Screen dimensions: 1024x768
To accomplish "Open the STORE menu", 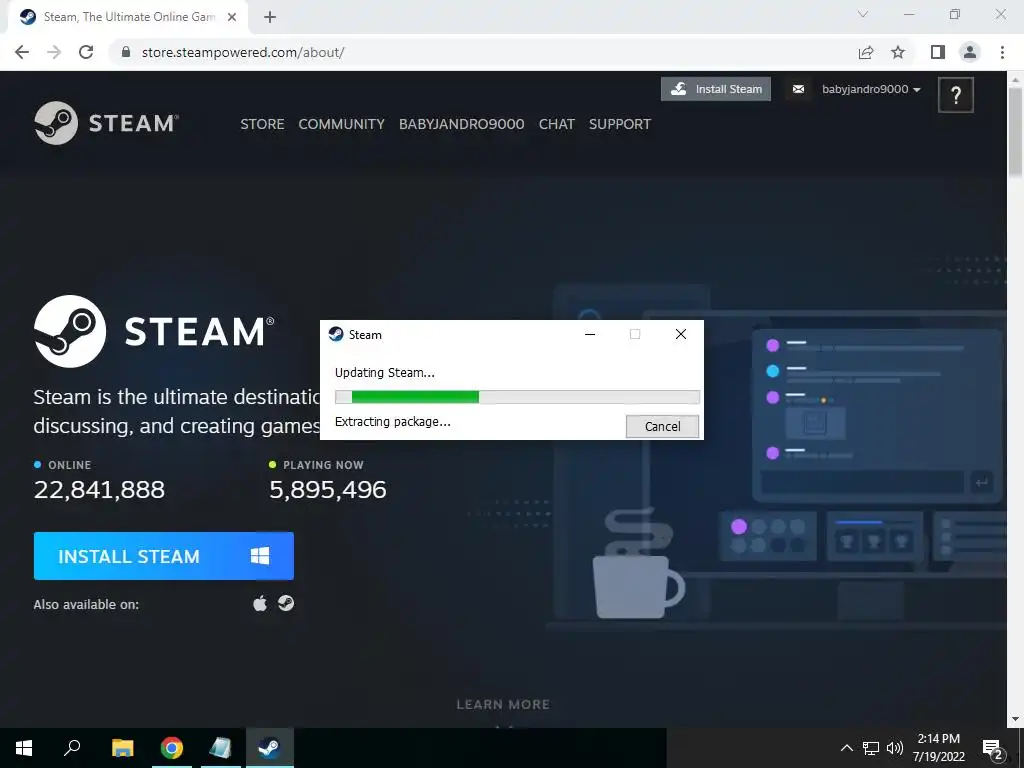I will (x=262, y=124).
